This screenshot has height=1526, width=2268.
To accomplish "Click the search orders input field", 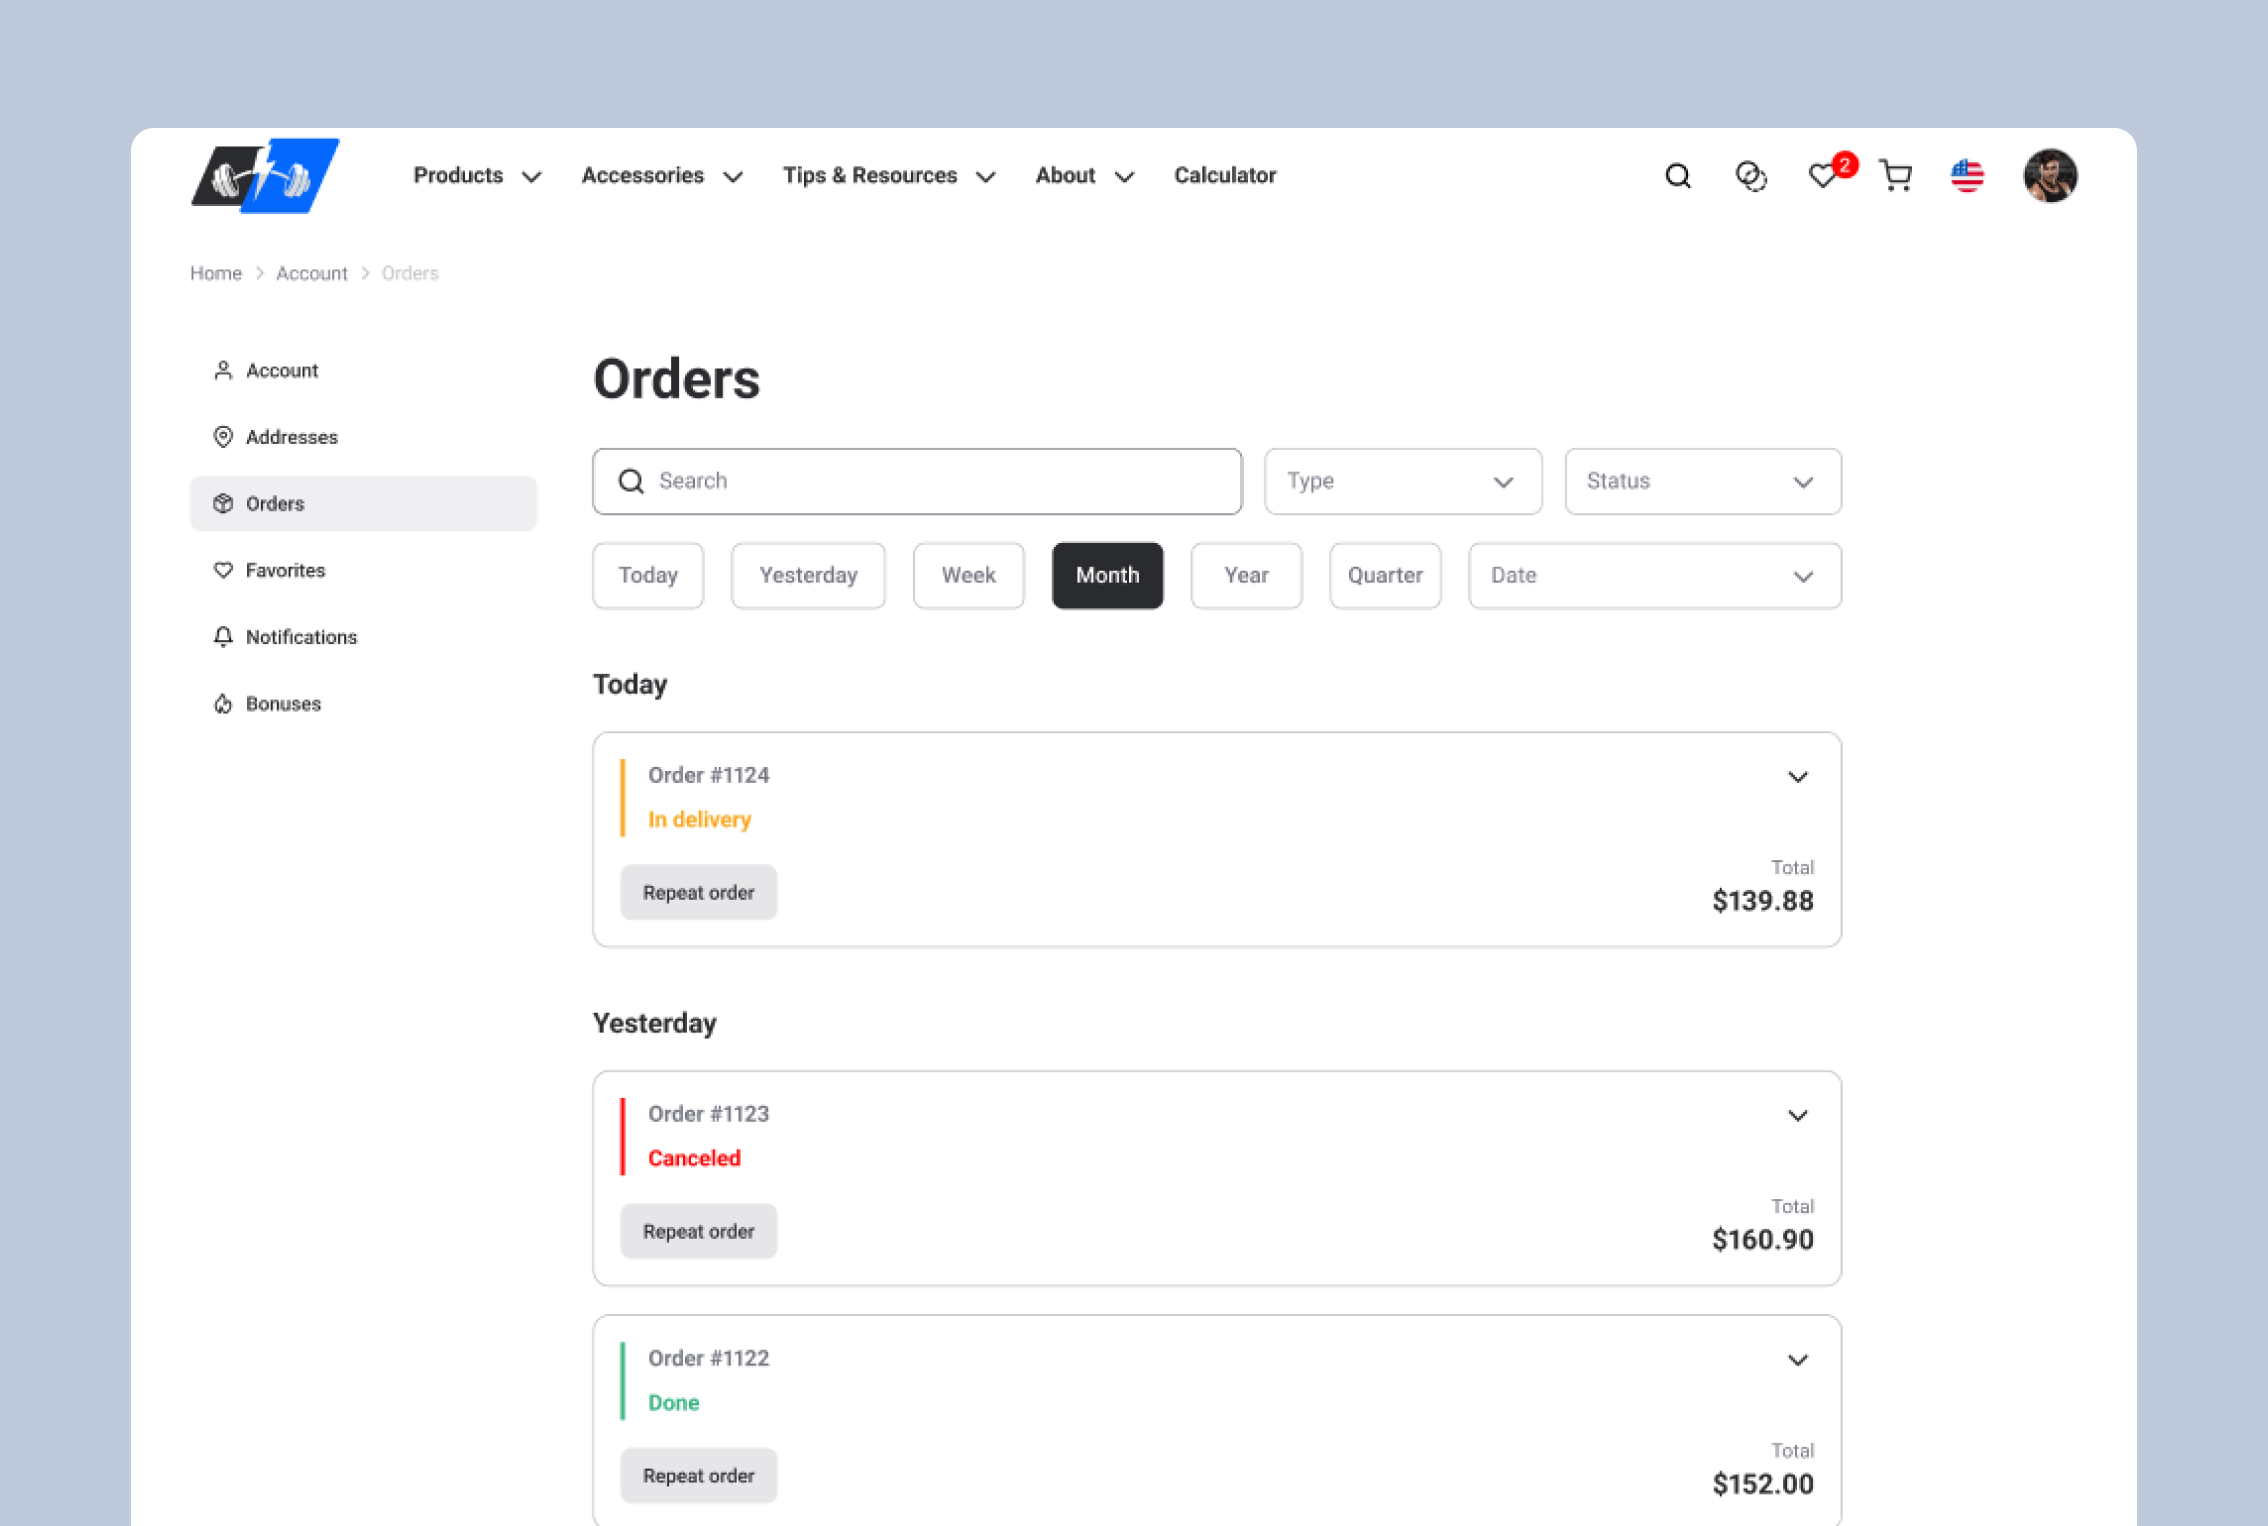I will [916, 479].
